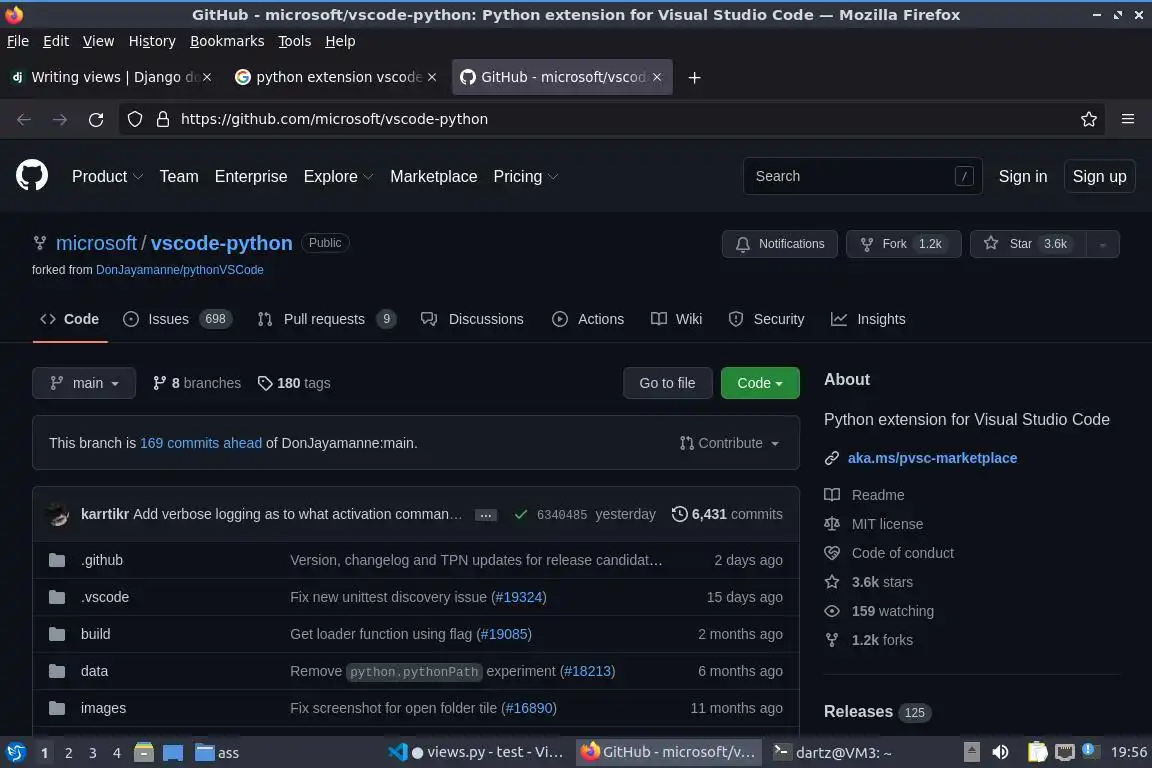Click the tracking protection shield icon
This screenshot has width=1152, height=768.
point(135,119)
